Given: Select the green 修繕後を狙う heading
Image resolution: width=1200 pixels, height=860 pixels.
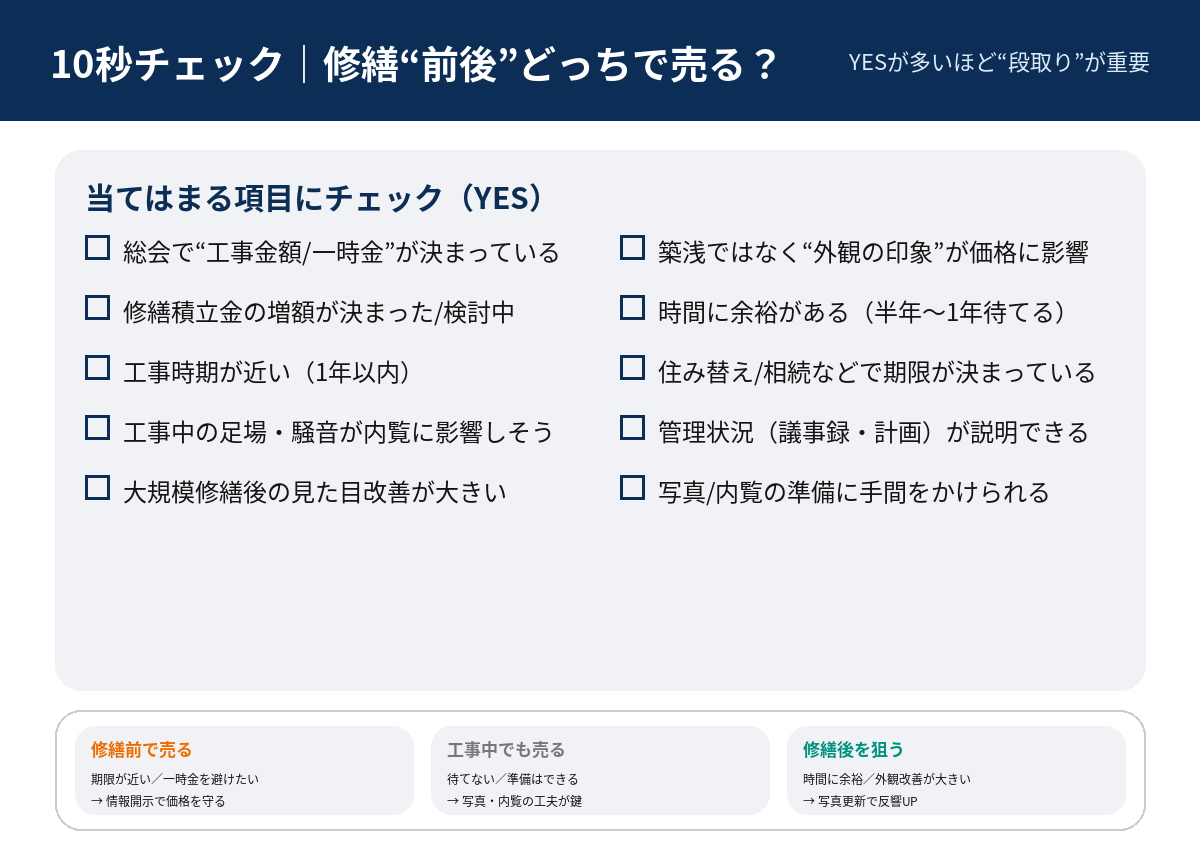Looking at the screenshot, I should pos(853,750).
